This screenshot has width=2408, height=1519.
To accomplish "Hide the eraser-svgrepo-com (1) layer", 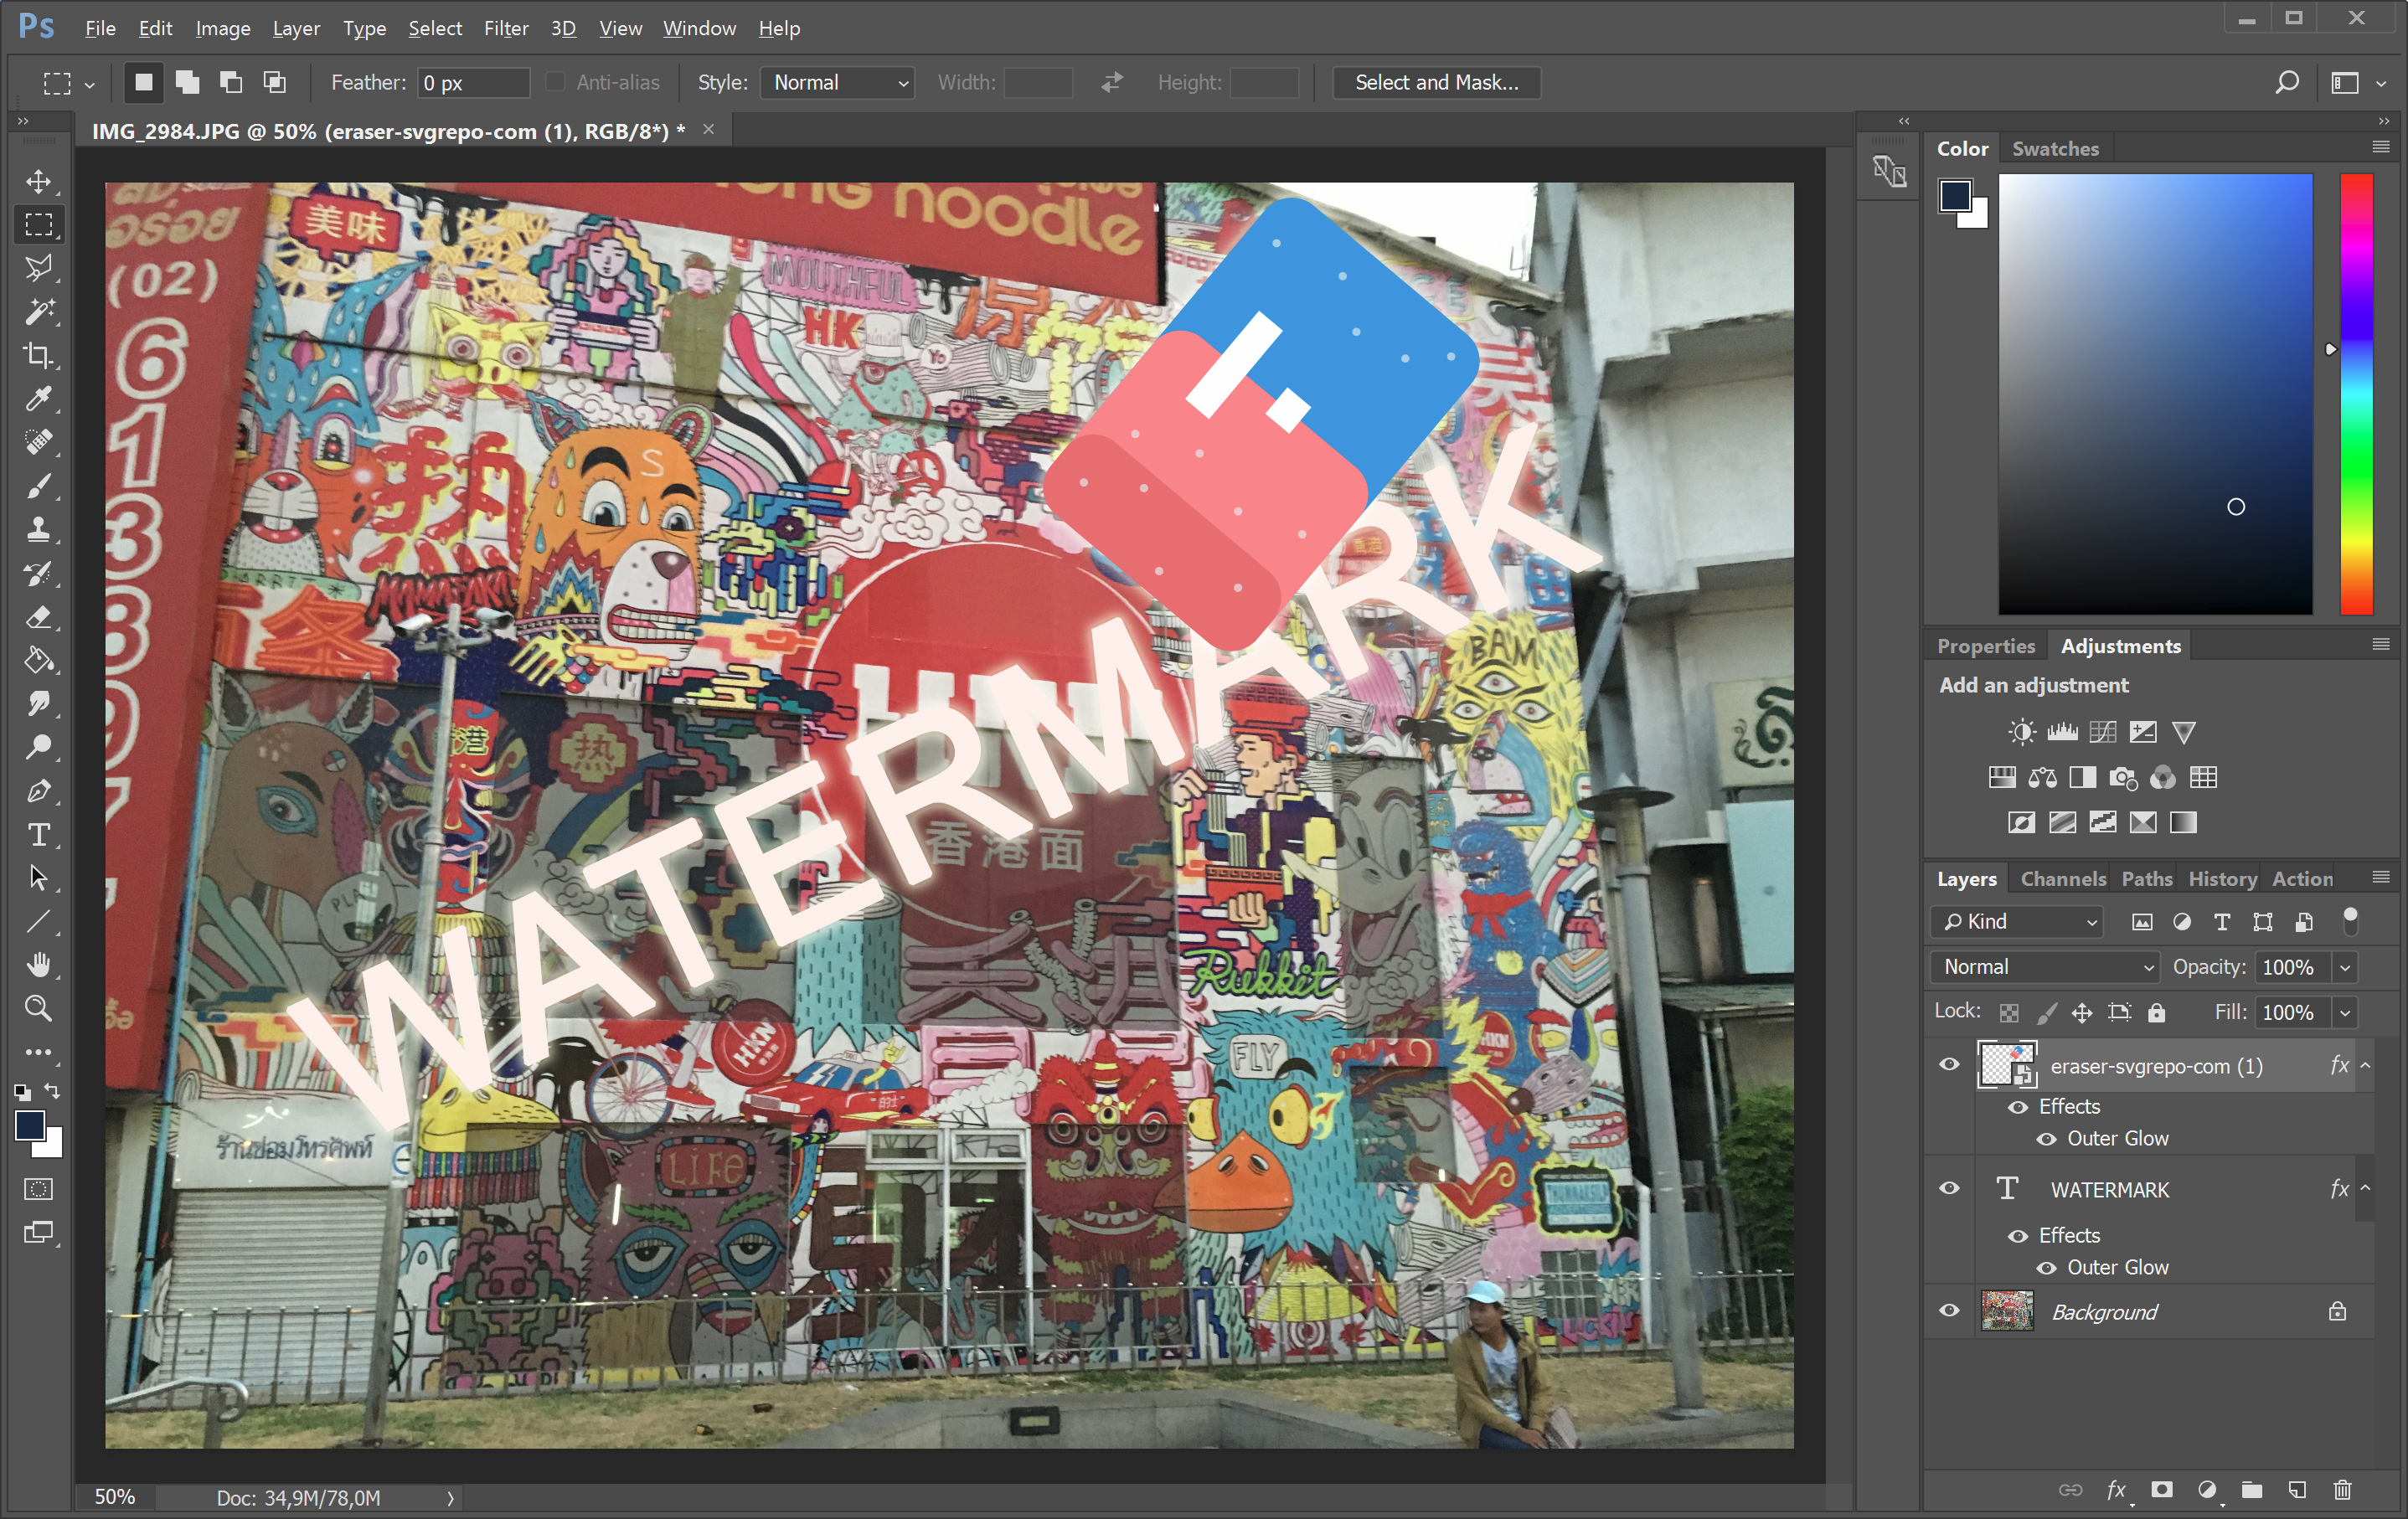I will point(1949,1064).
